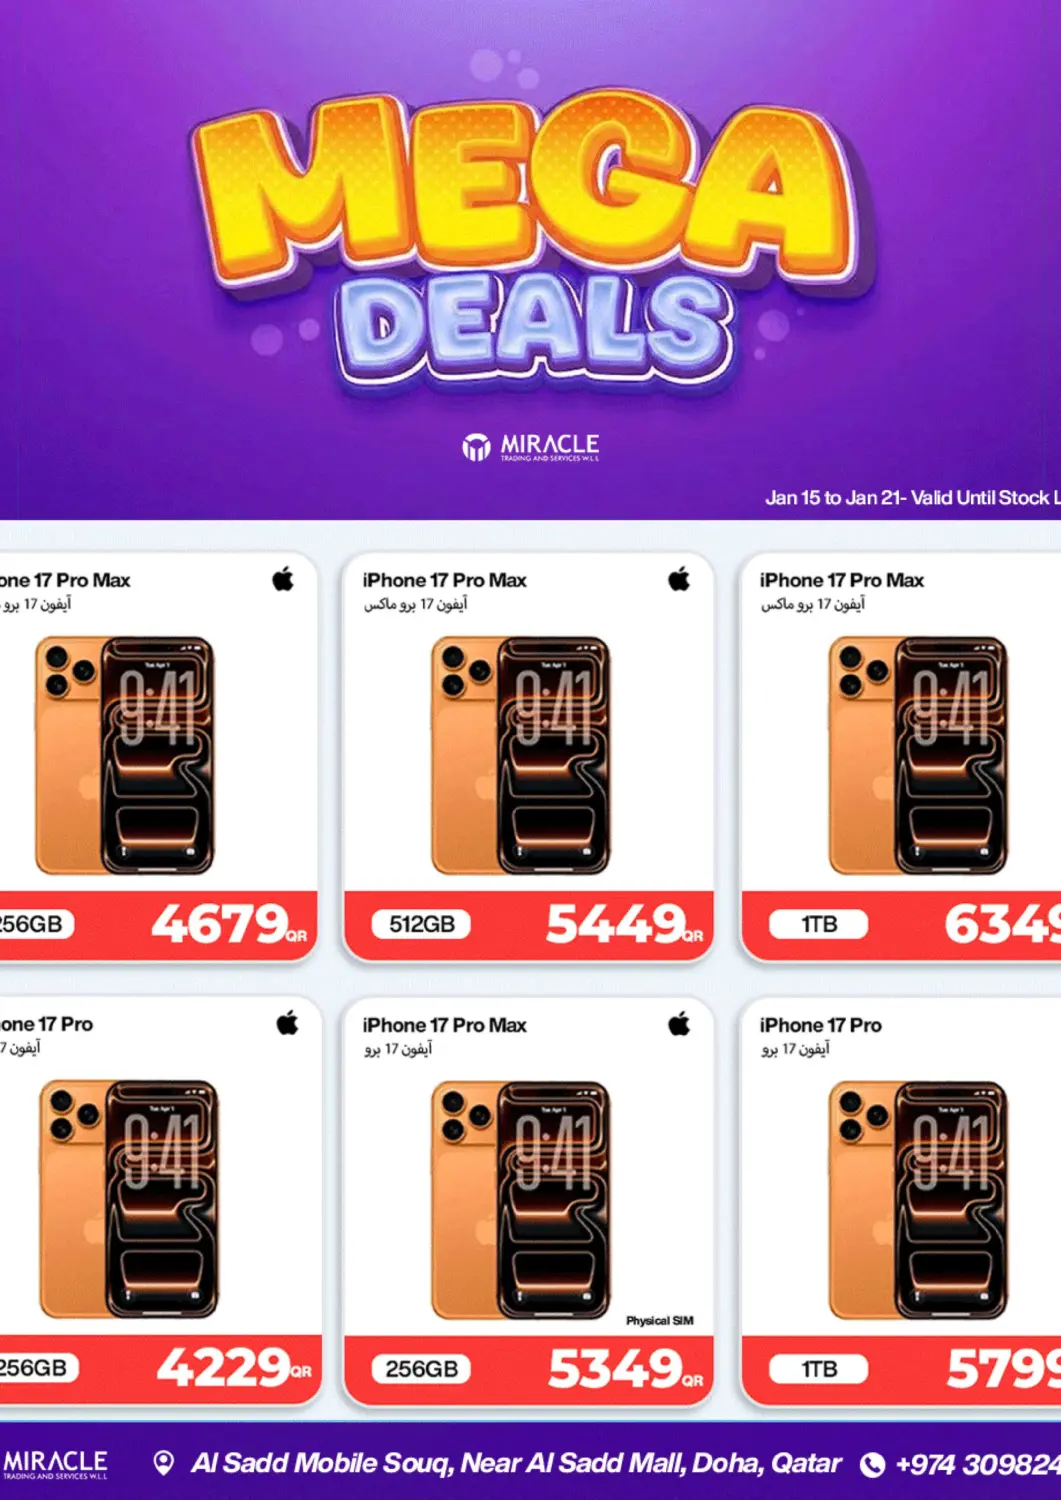Click the phone call icon in the footer
Screen dimensions: 1061x1500
873,1465
